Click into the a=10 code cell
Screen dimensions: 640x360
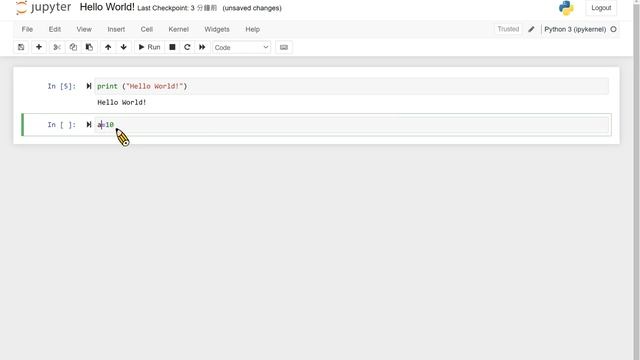(351, 124)
